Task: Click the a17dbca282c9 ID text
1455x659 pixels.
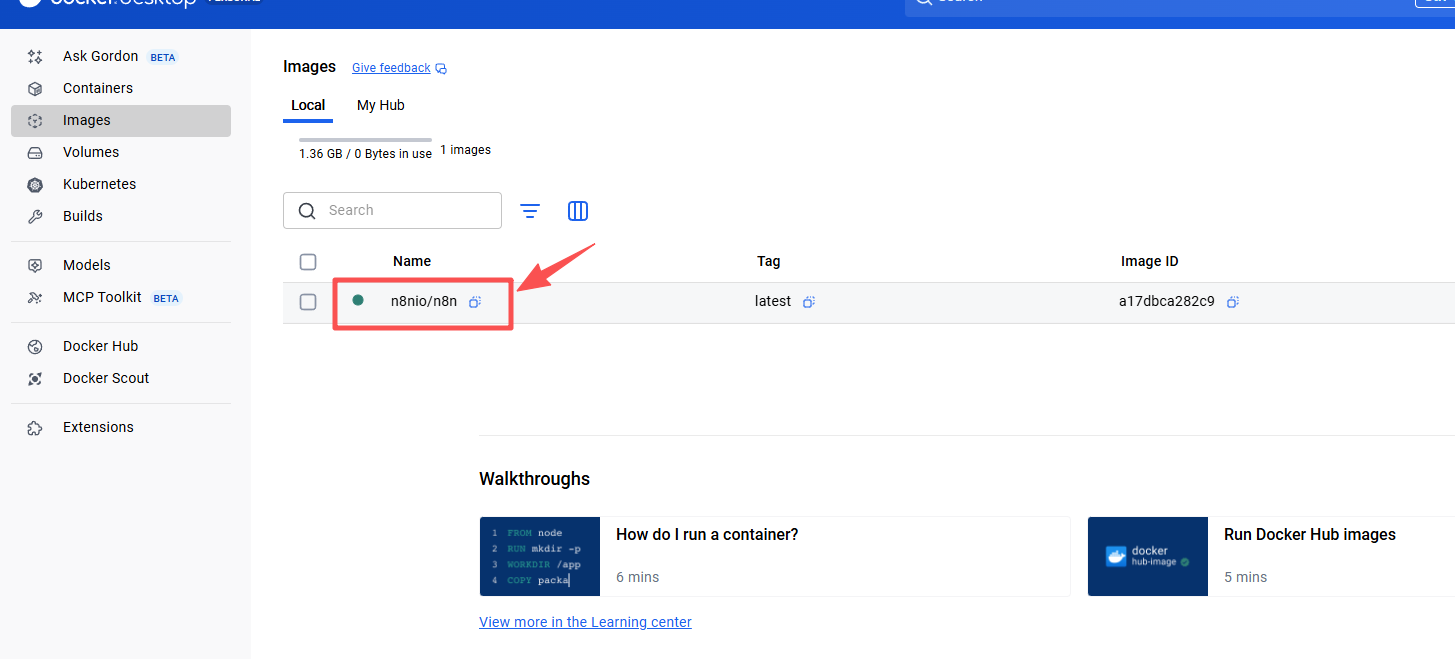Action: tap(1167, 301)
